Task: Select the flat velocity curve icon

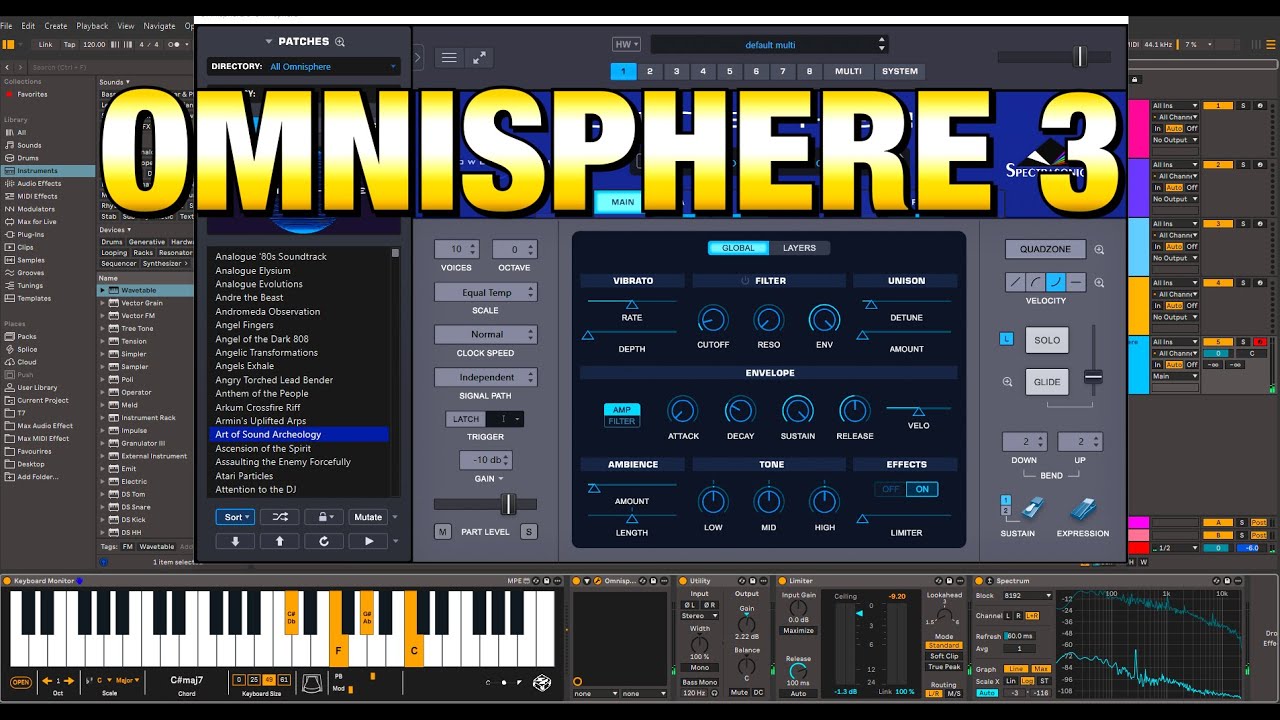Action: 1075,283
